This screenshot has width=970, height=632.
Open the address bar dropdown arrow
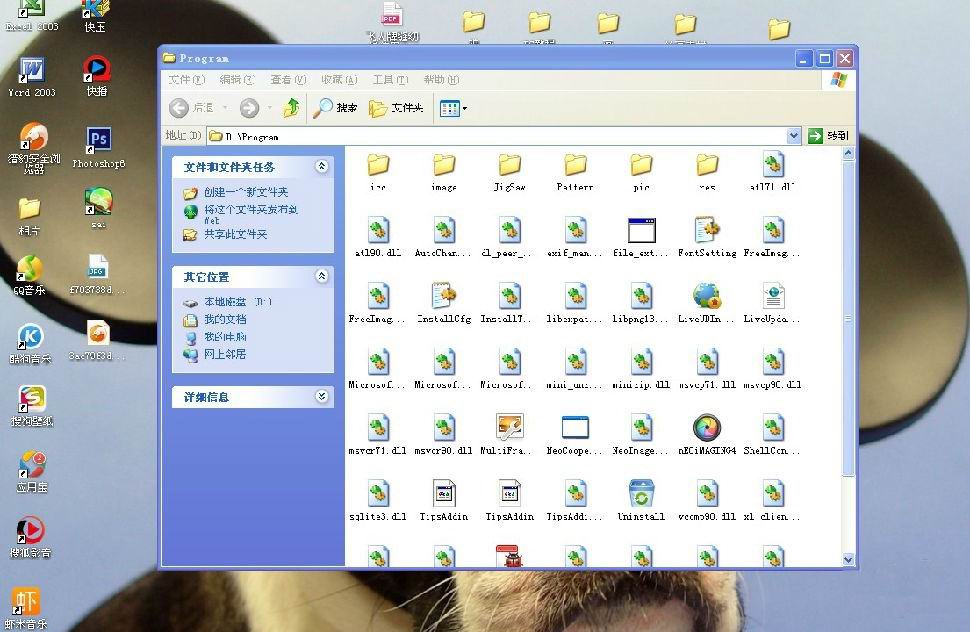coord(794,136)
